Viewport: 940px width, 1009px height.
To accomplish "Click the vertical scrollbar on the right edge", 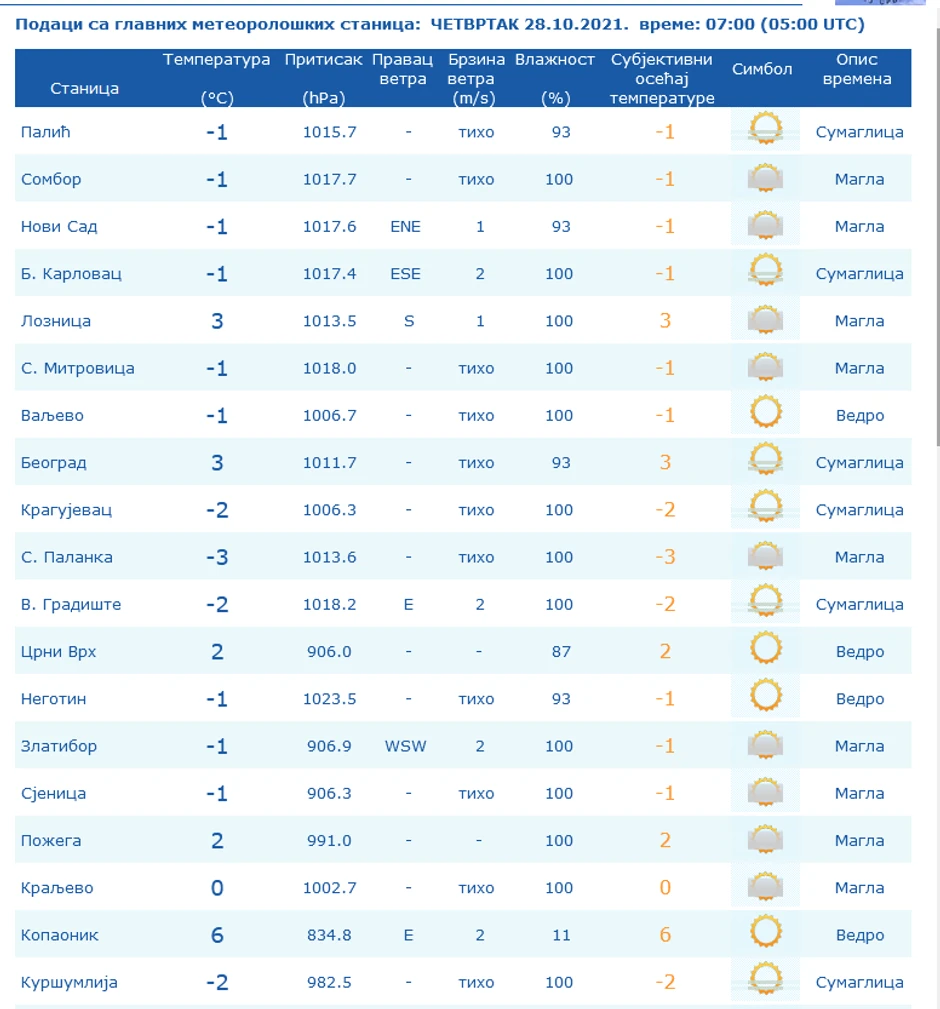I will [937, 235].
